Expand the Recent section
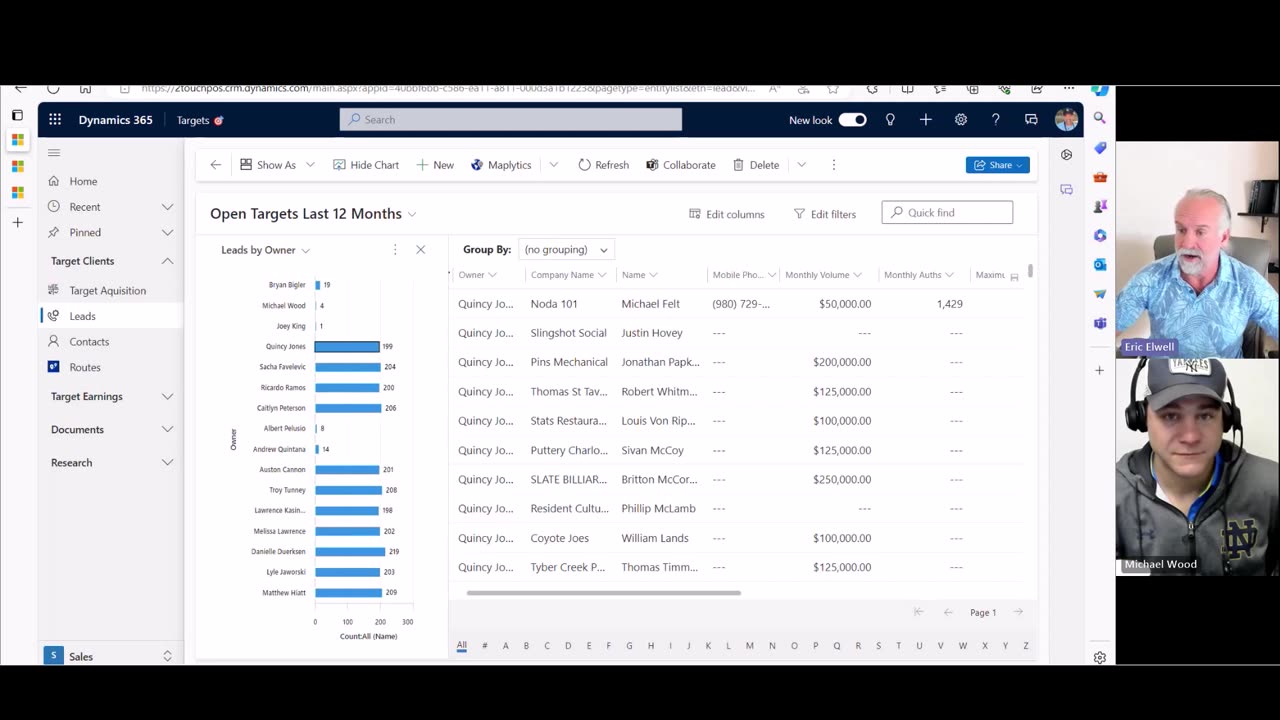 [167, 207]
